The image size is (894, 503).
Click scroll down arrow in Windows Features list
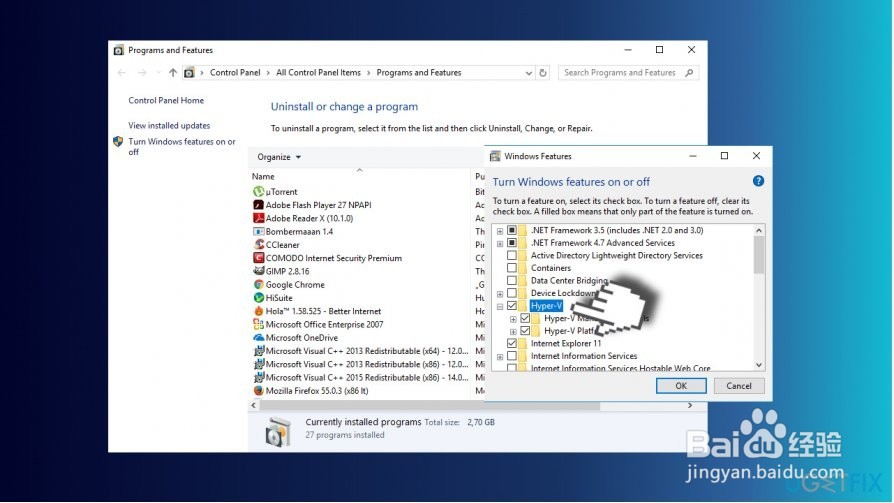(758, 365)
